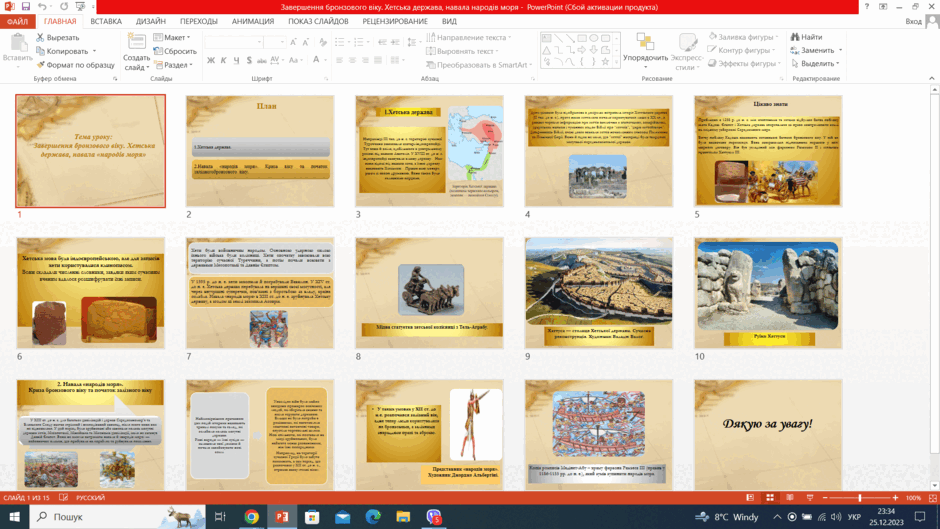940x529 pixels.
Task: Open the Copy (Копировать) dropdown arrow
Action: tap(94, 51)
